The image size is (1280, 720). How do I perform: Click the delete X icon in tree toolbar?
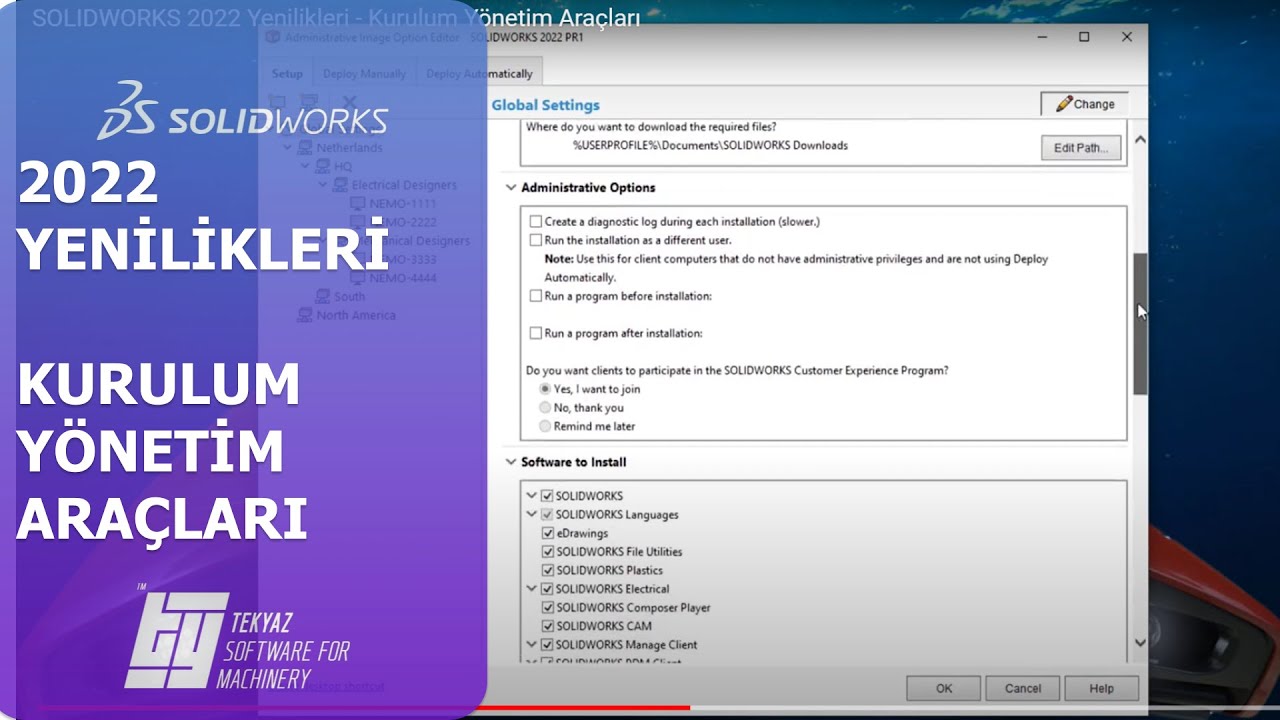349,101
